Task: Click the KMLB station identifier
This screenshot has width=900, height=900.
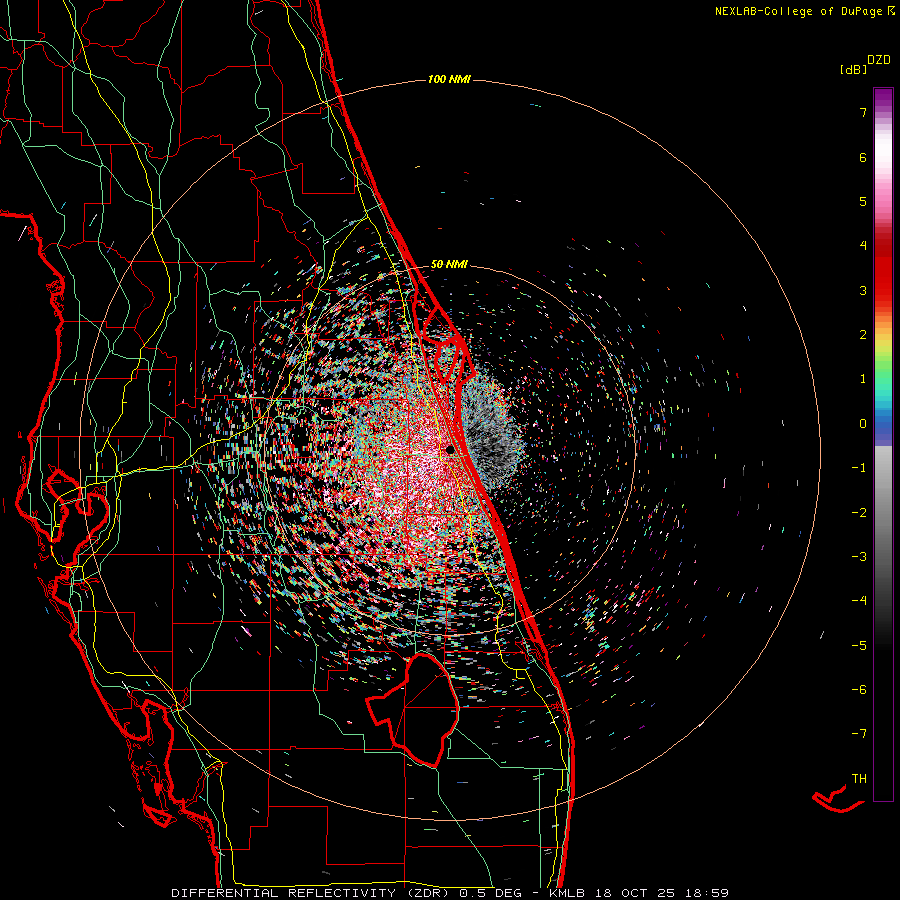Action: 568,893
